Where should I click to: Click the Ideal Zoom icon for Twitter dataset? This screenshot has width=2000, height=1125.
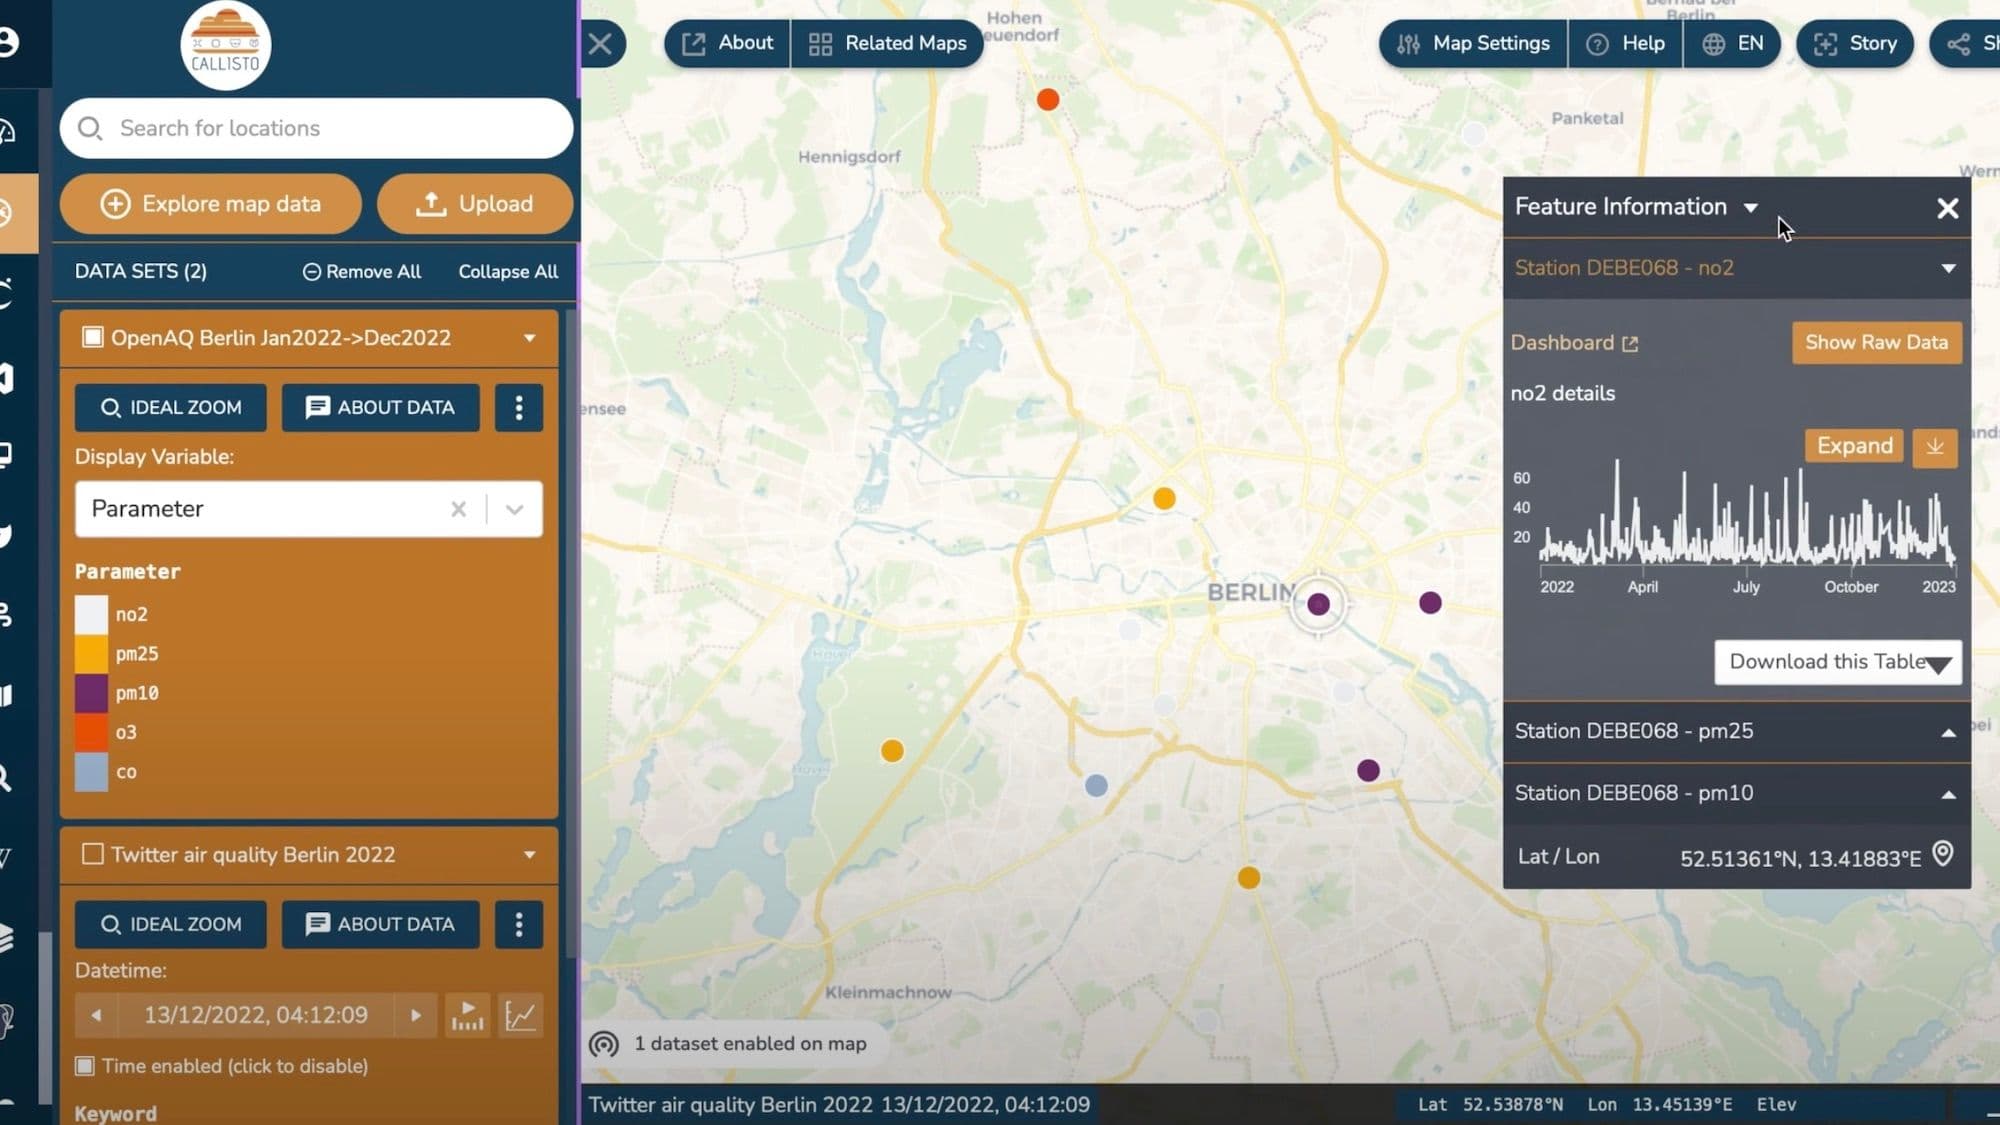pyautogui.click(x=169, y=923)
